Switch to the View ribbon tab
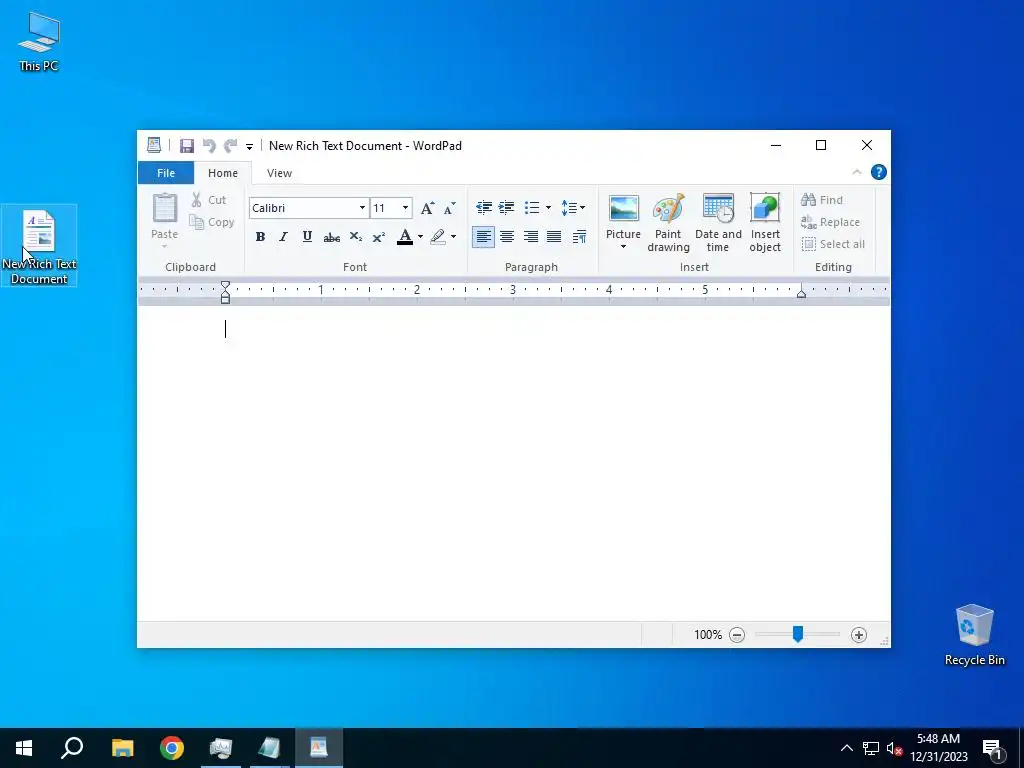 point(280,173)
